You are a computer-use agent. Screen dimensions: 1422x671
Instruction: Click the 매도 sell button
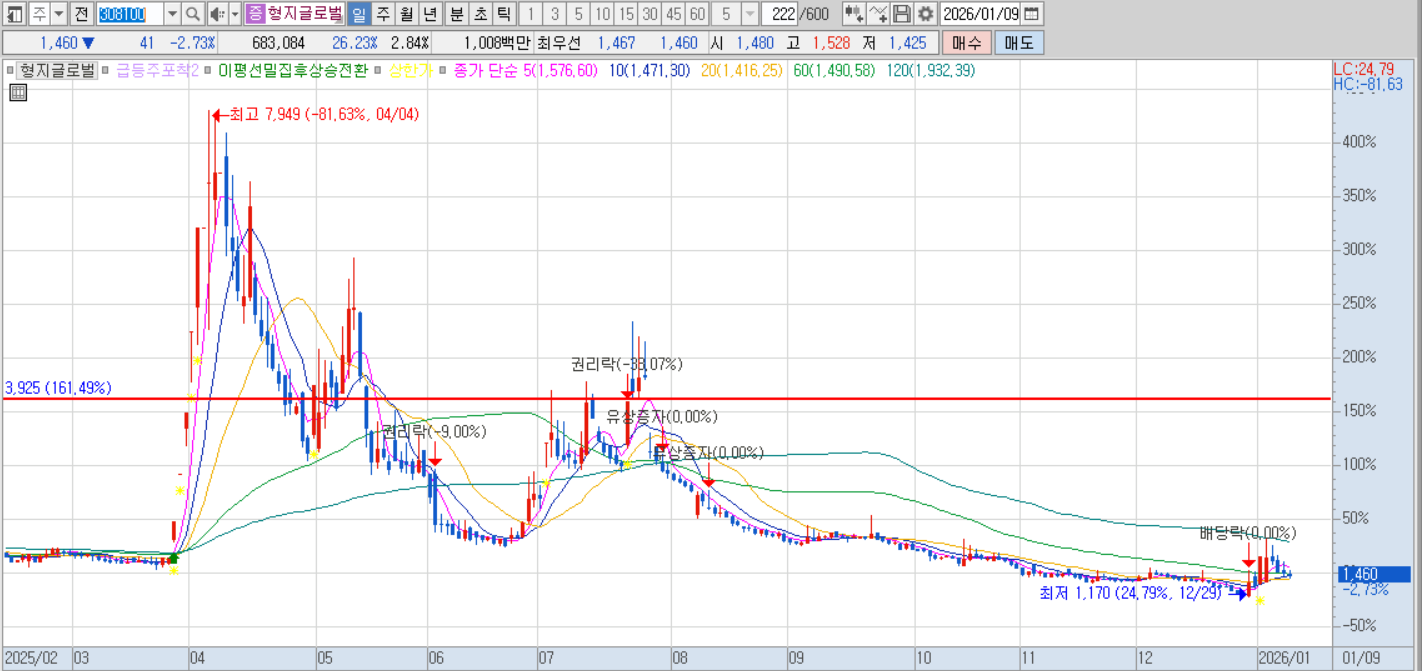pos(1019,43)
